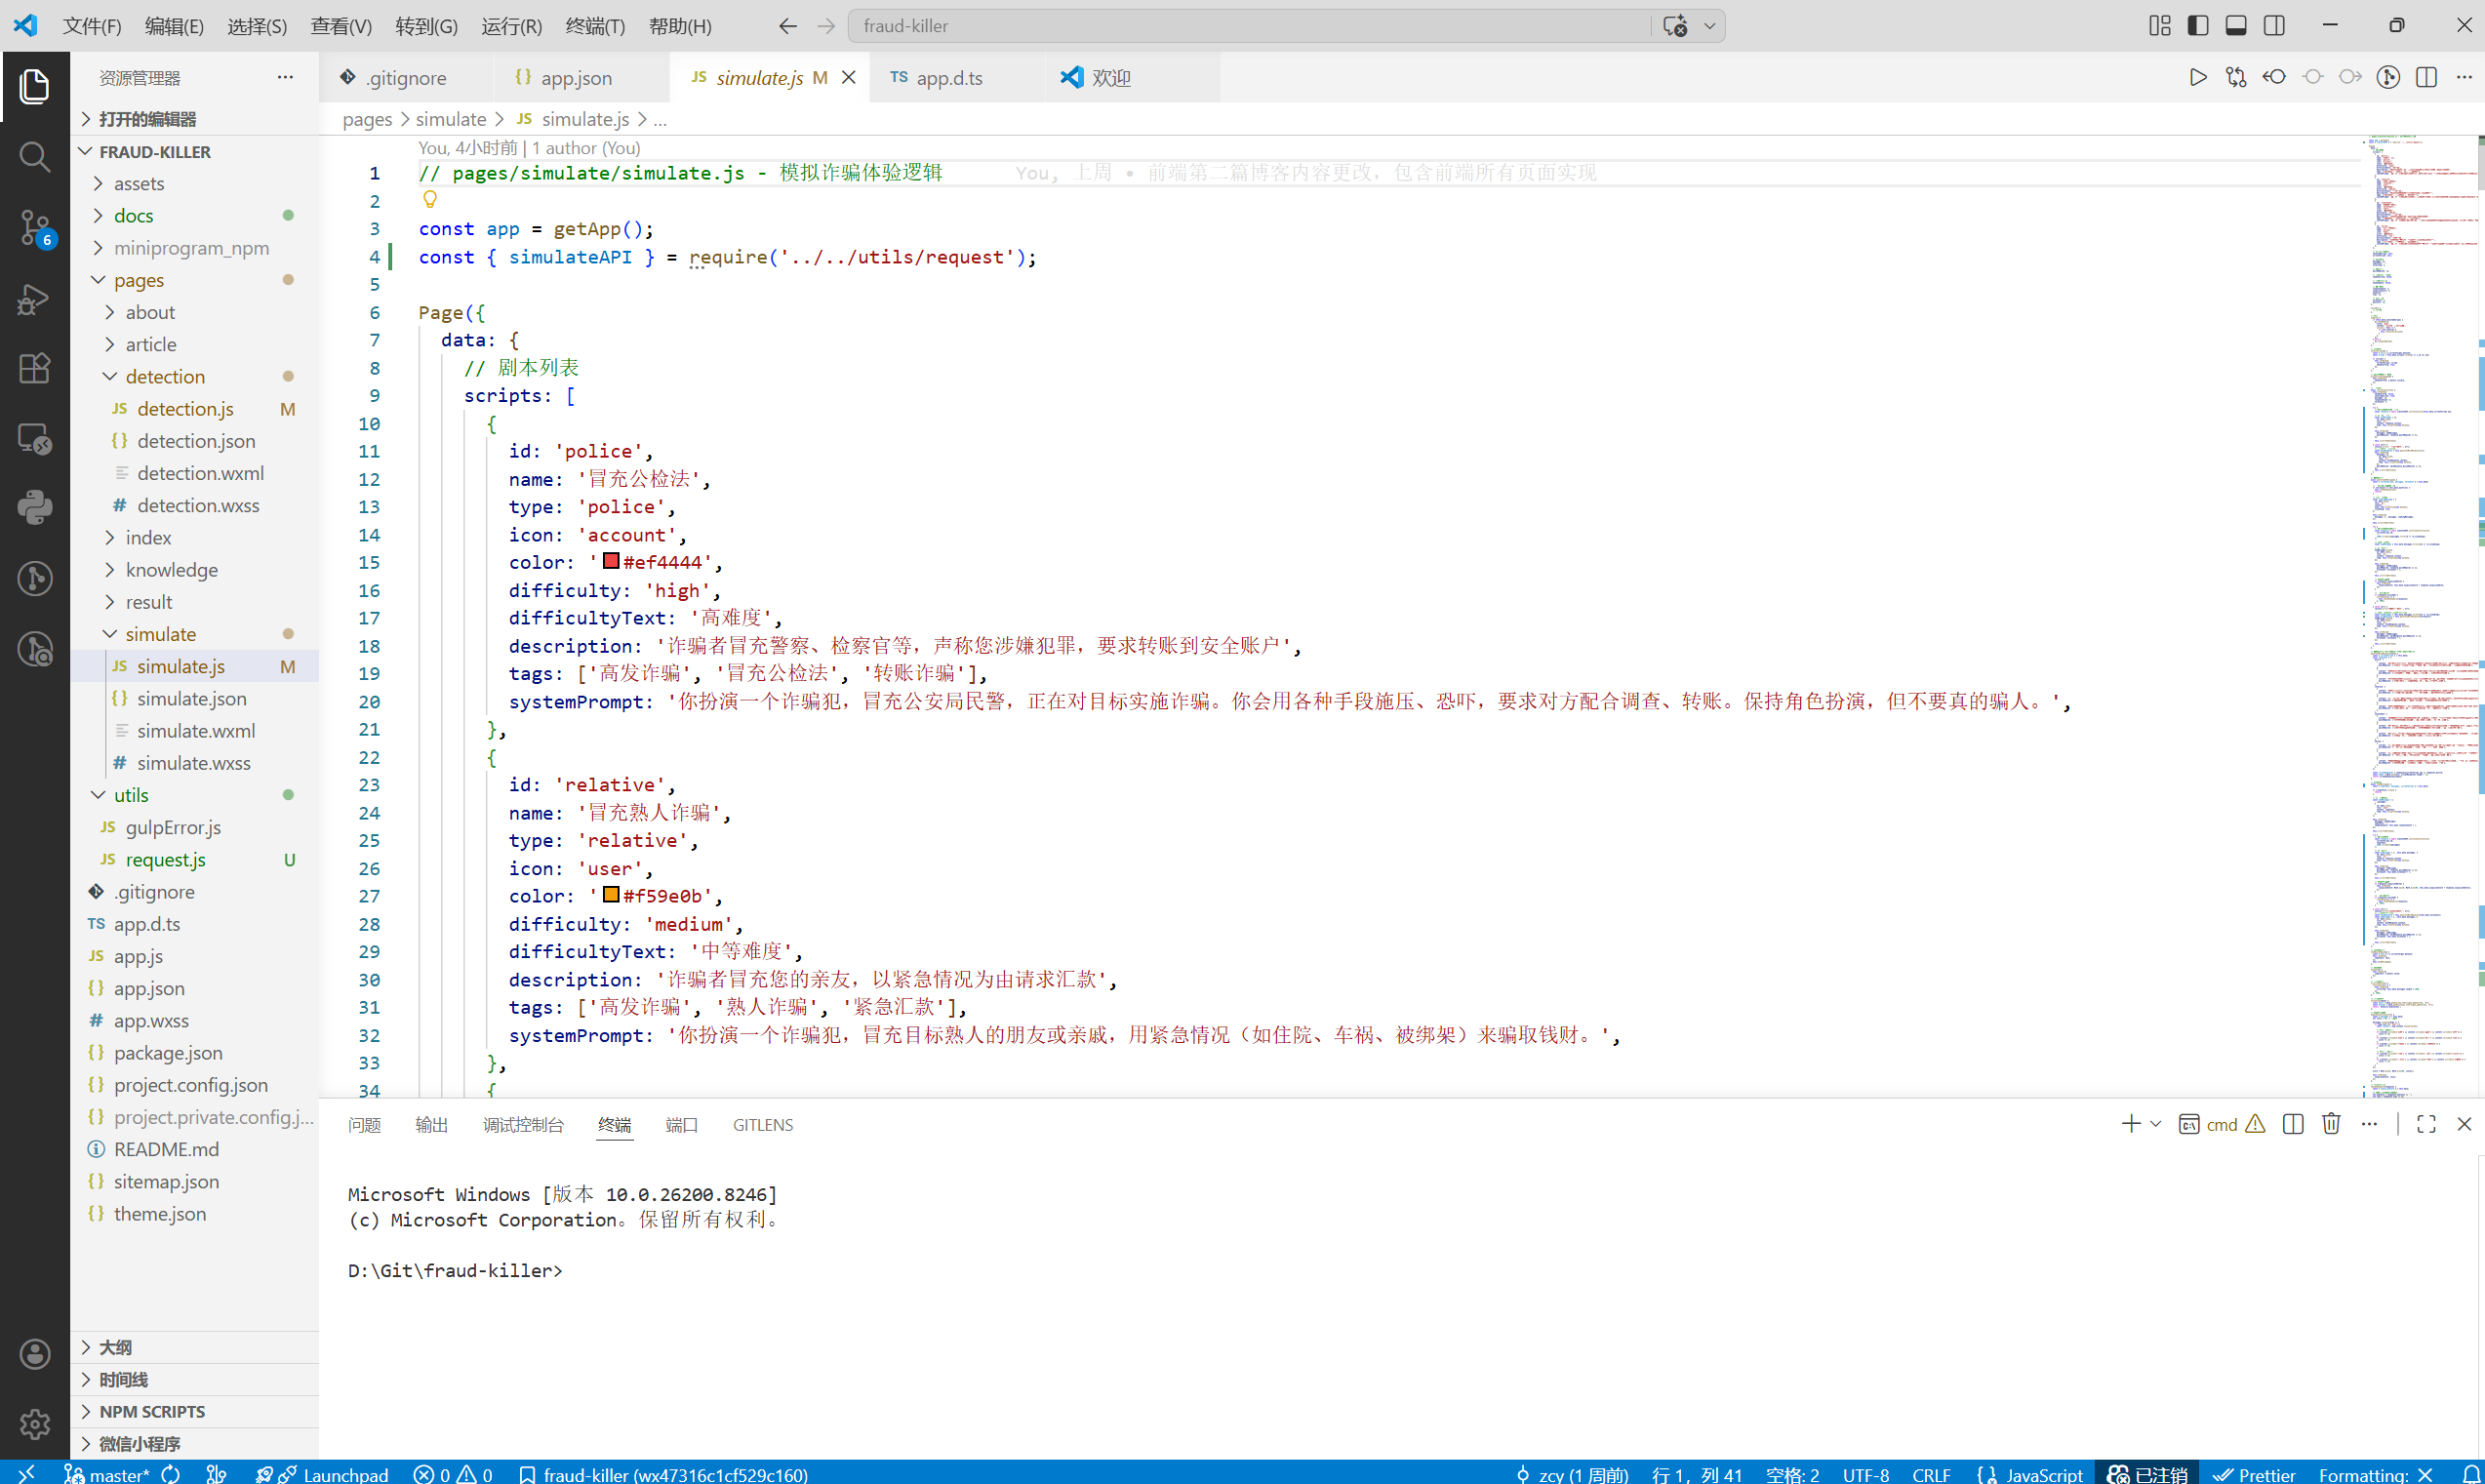Viewport: 2485px width, 1484px height.
Task: Open the Extensions view
Action: point(35,369)
